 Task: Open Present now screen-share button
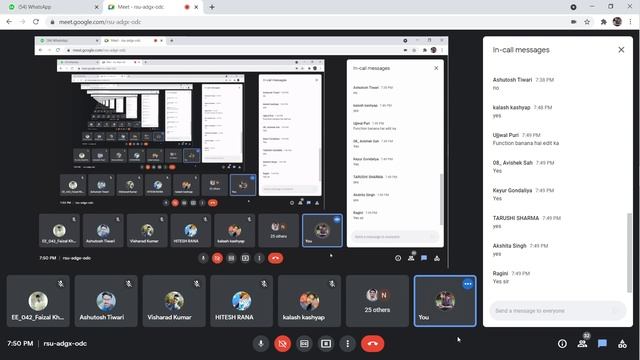[x=326, y=344]
